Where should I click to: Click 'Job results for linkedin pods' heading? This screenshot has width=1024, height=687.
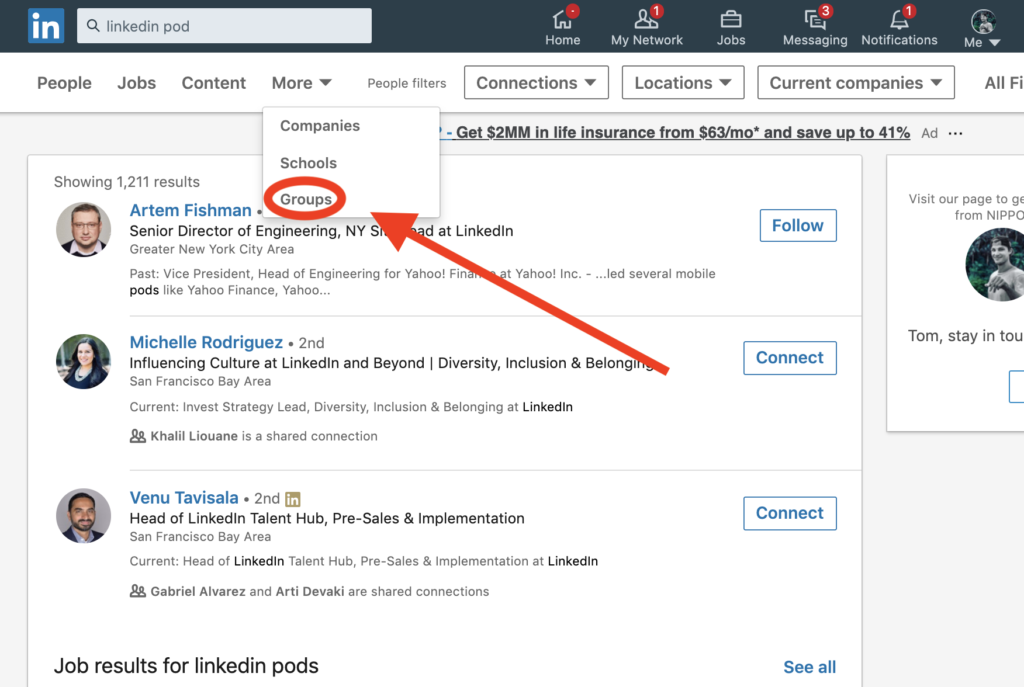click(186, 665)
